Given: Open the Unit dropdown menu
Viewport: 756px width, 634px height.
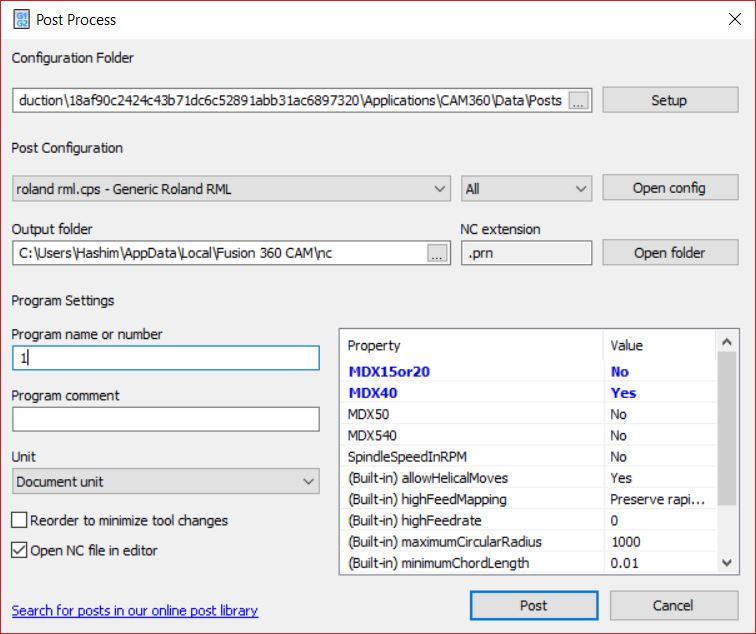Looking at the screenshot, I should point(166,481).
